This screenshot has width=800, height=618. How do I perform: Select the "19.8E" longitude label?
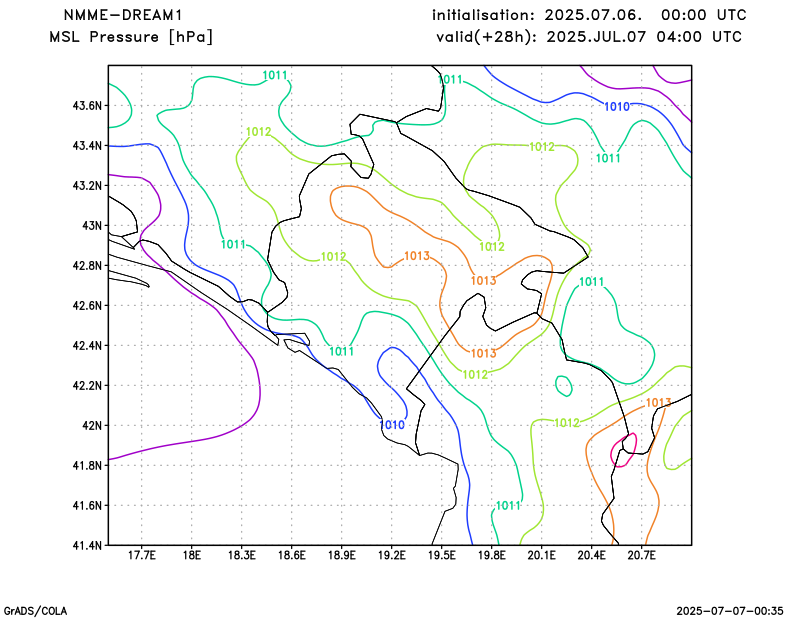[491, 555]
